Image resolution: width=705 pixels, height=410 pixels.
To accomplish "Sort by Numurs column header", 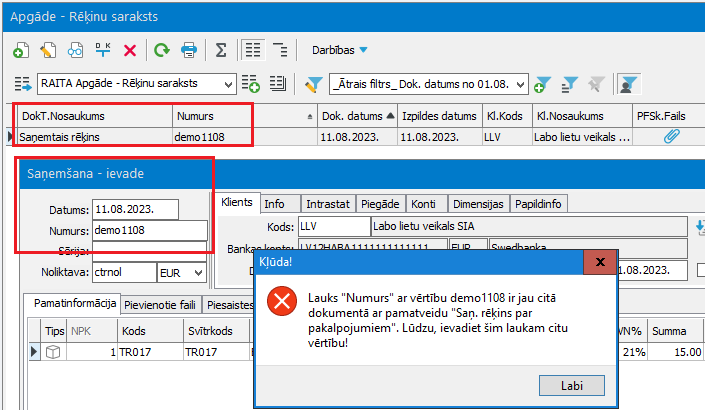I will tap(245, 116).
